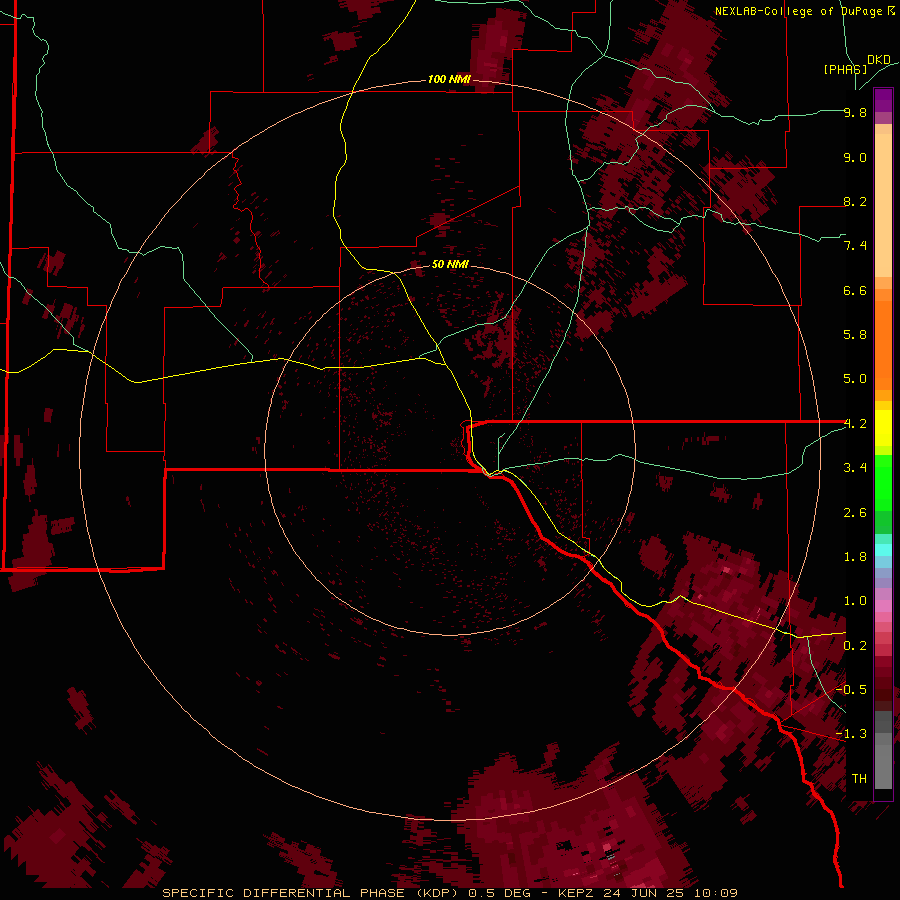Click the TH threshold label on the legend
The height and width of the screenshot is (900, 900).
pos(859,779)
